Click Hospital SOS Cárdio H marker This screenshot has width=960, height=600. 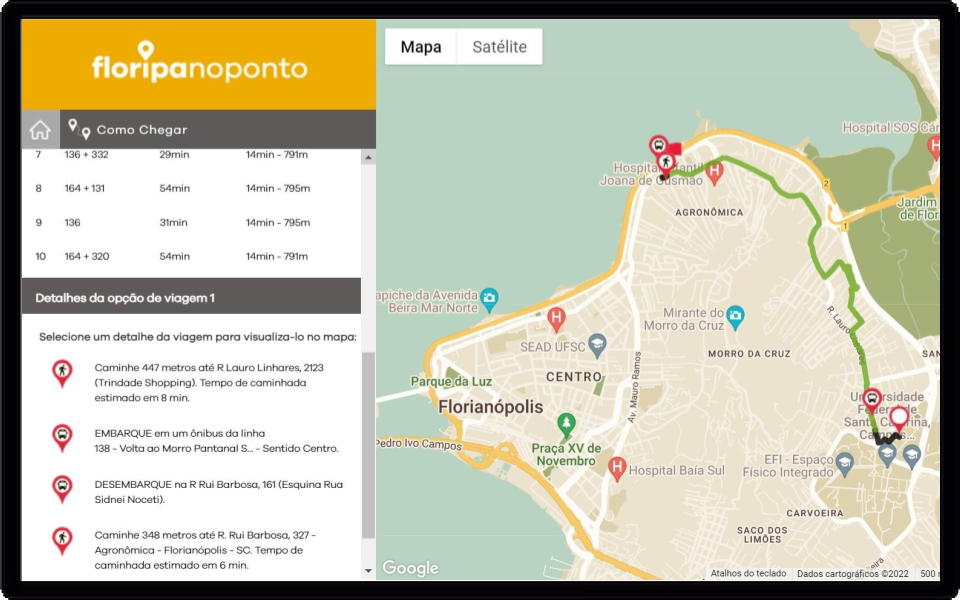[934, 148]
